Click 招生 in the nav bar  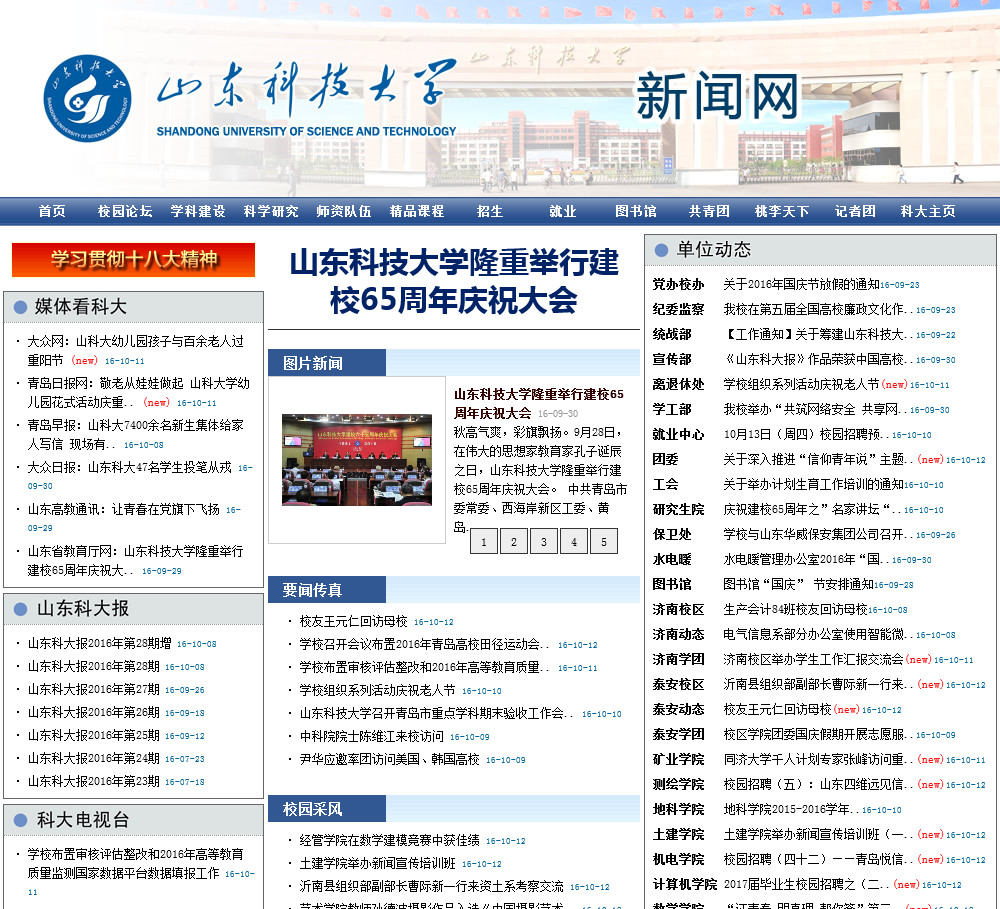coord(490,211)
